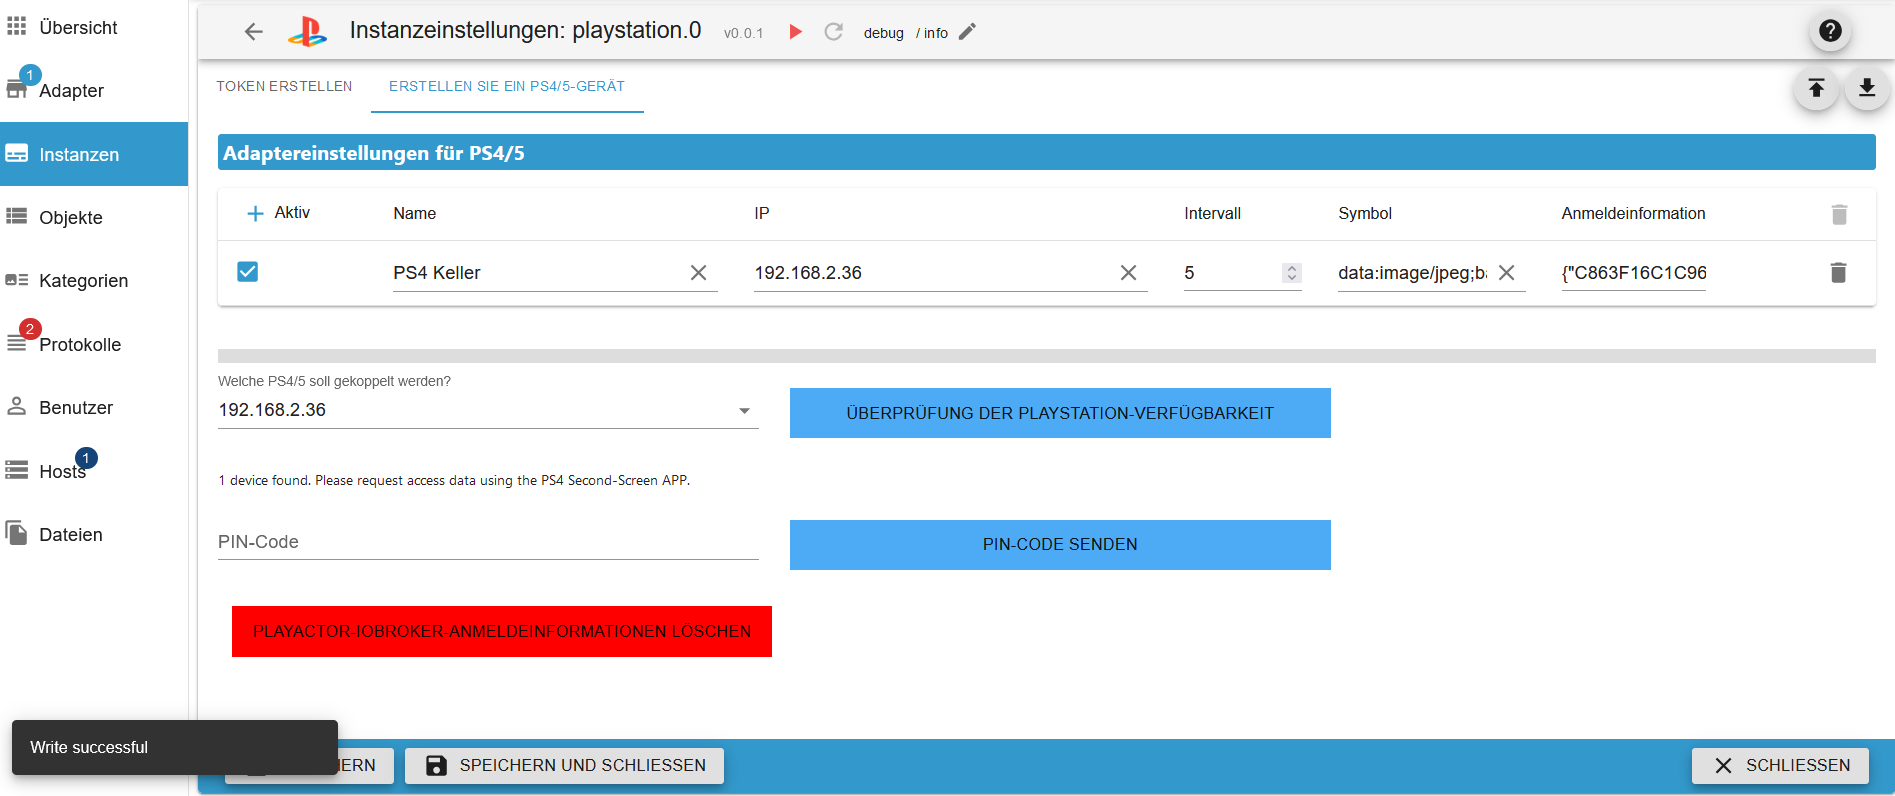Click the PlayStation adapter logo
1895x796 pixels.
click(x=307, y=32)
